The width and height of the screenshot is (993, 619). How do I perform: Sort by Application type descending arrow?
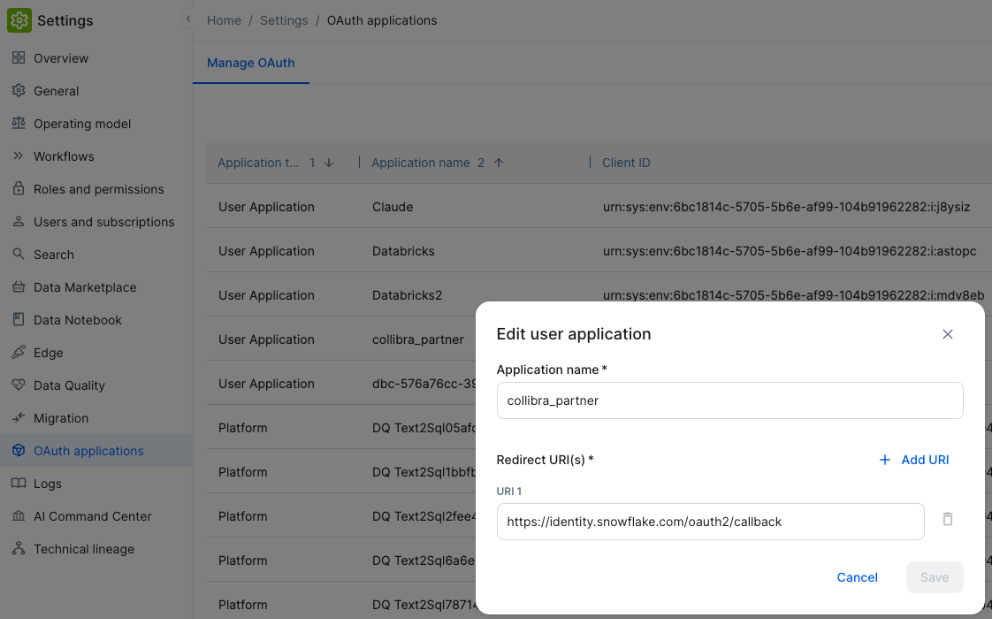329,163
